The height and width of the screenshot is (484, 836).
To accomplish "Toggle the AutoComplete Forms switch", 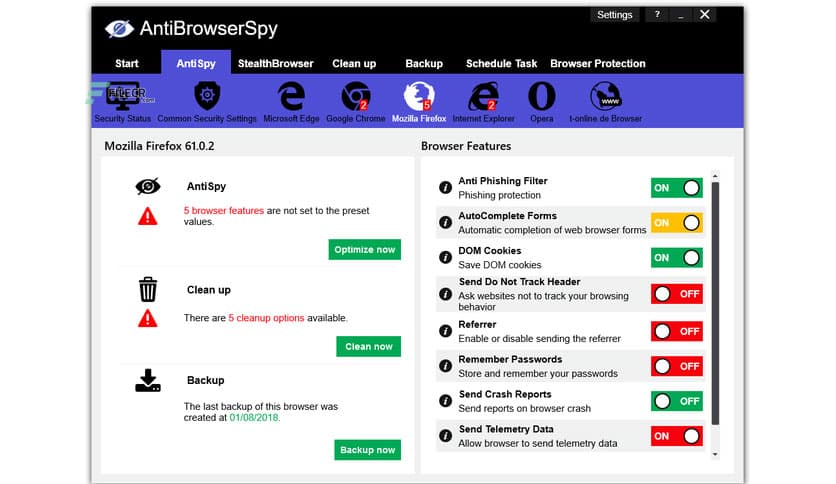I will coord(677,223).
